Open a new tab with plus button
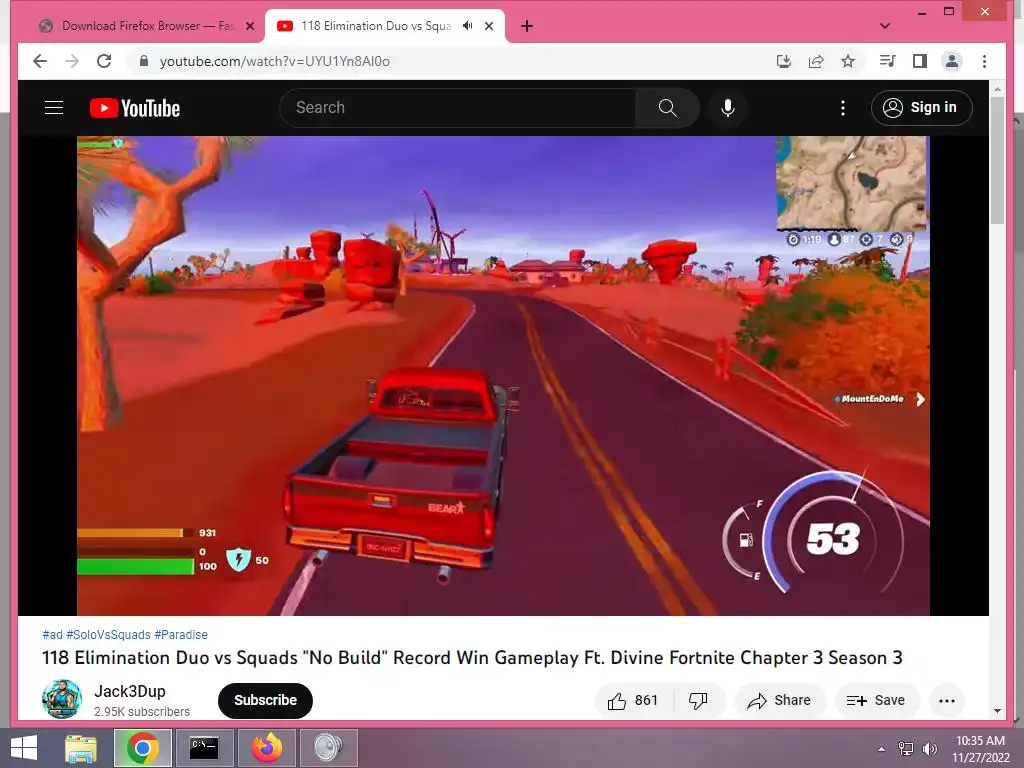 tap(527, 26)
